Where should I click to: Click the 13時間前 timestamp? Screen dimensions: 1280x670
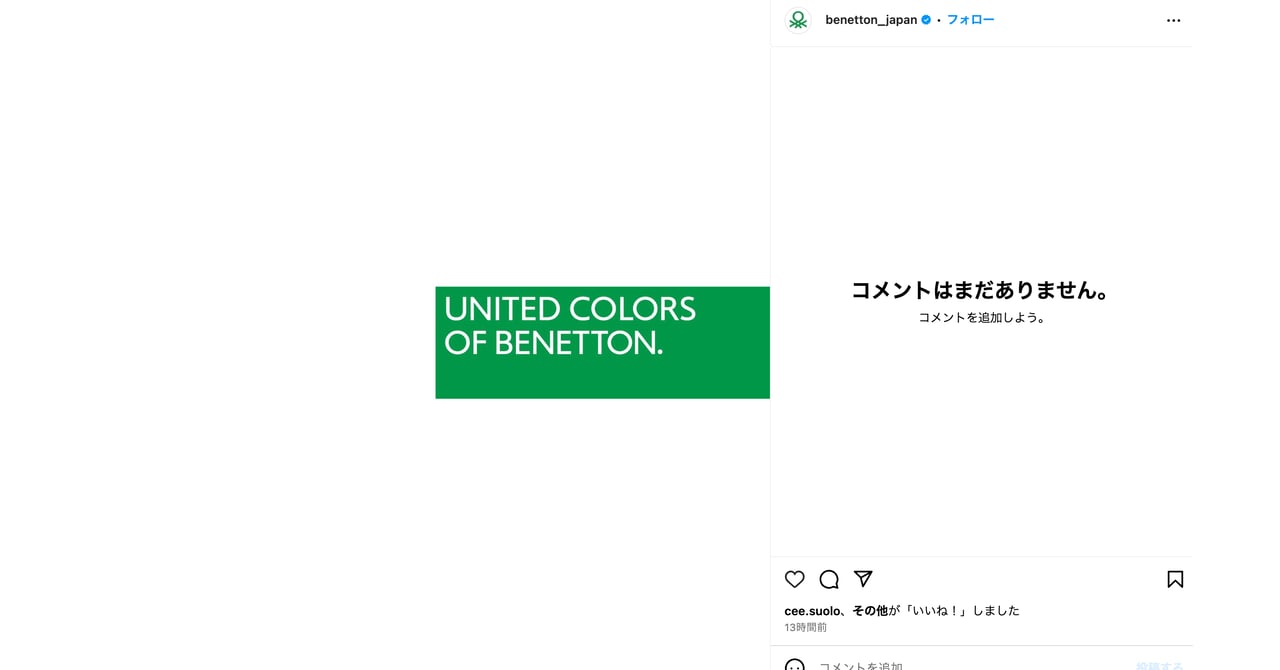tap(805, 628)
